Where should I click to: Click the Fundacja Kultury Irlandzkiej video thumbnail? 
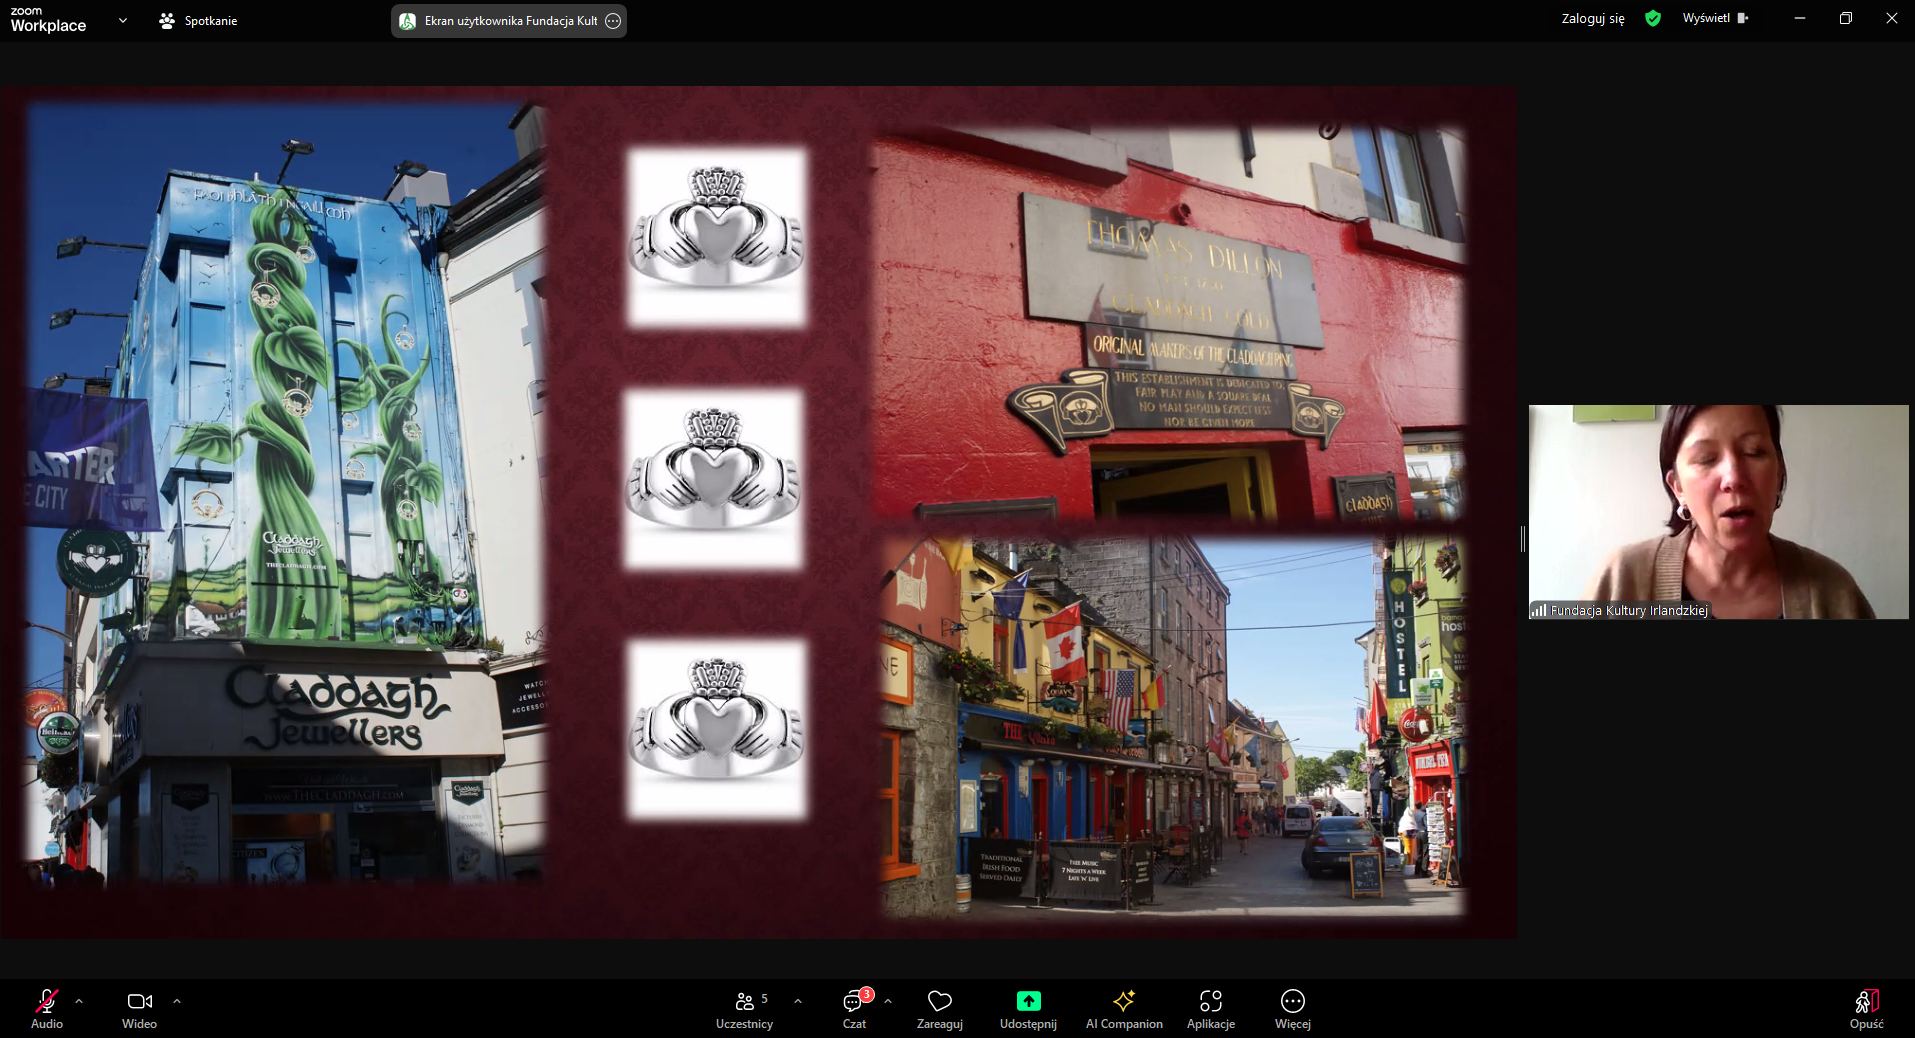tap(1718, 511)
